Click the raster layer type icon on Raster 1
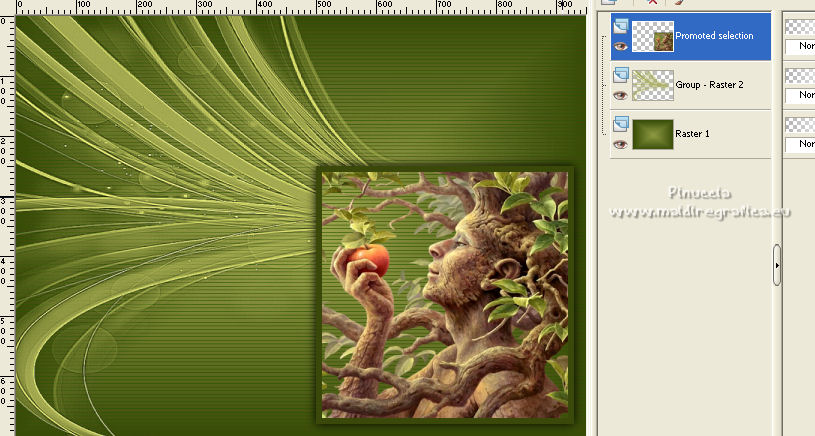Image resolution: width=815 pixels, height=436 pixels. pyautogui.click(x=621, y=124)
